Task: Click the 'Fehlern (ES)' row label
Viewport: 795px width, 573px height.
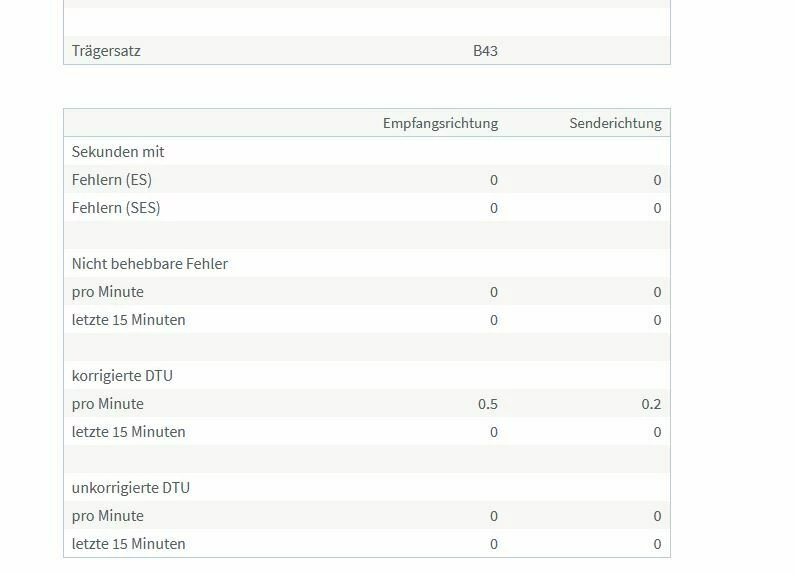Action: (x=112, y=180)
